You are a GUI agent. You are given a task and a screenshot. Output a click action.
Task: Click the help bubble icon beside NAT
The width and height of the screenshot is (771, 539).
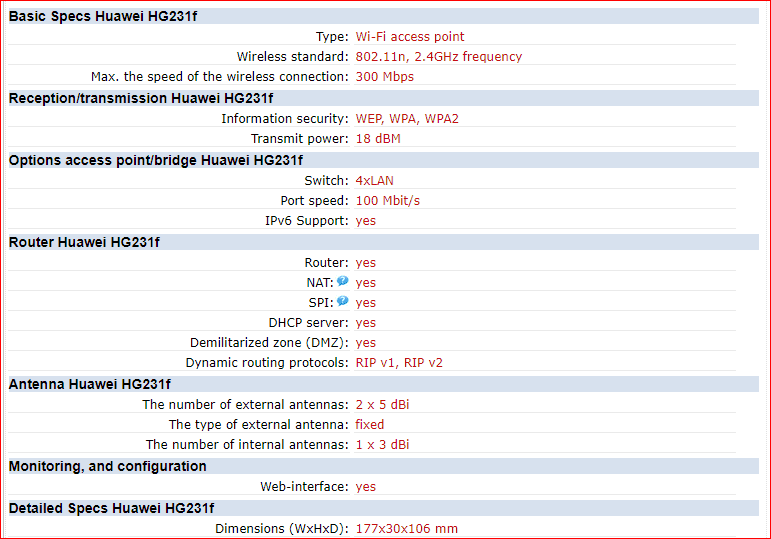(x=342, y=282)
